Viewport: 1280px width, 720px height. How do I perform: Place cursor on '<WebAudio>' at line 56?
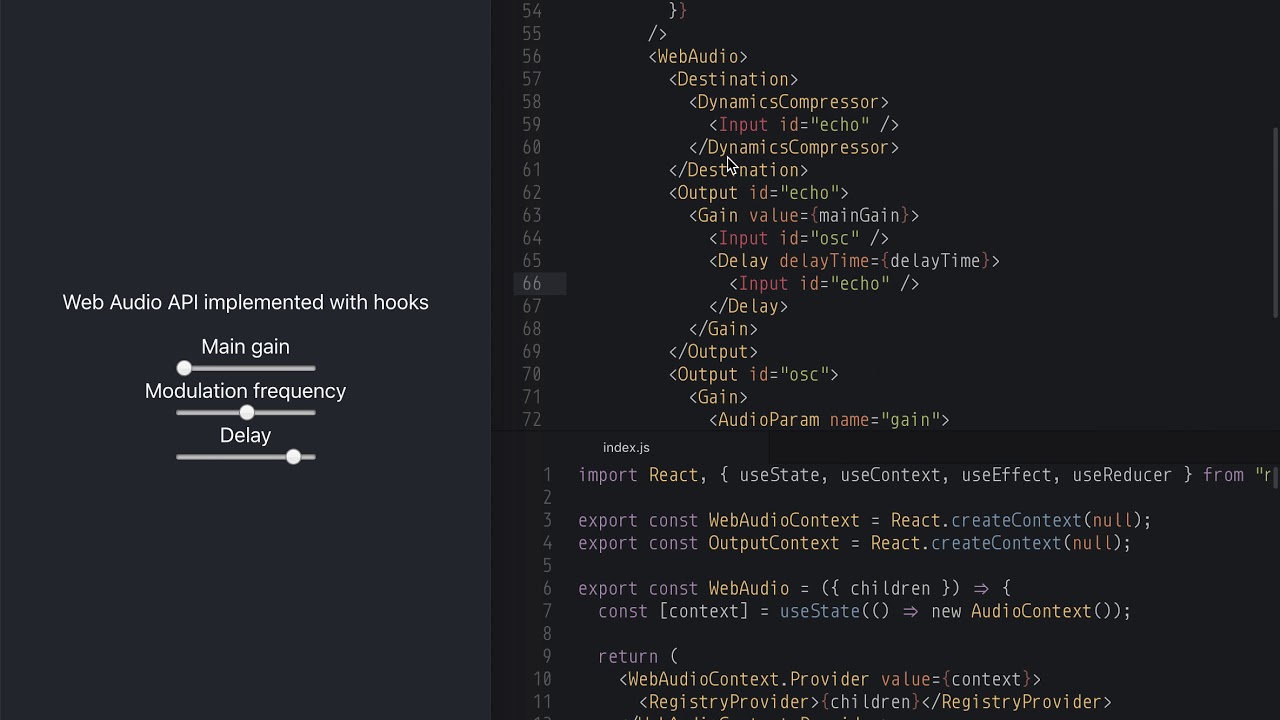pos(698,57)
